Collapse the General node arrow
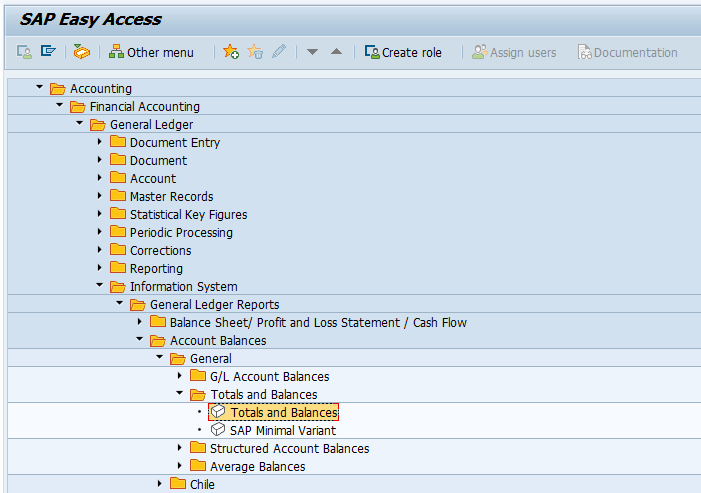The width and height of the screenshot is (701, 493). (160, 357)
